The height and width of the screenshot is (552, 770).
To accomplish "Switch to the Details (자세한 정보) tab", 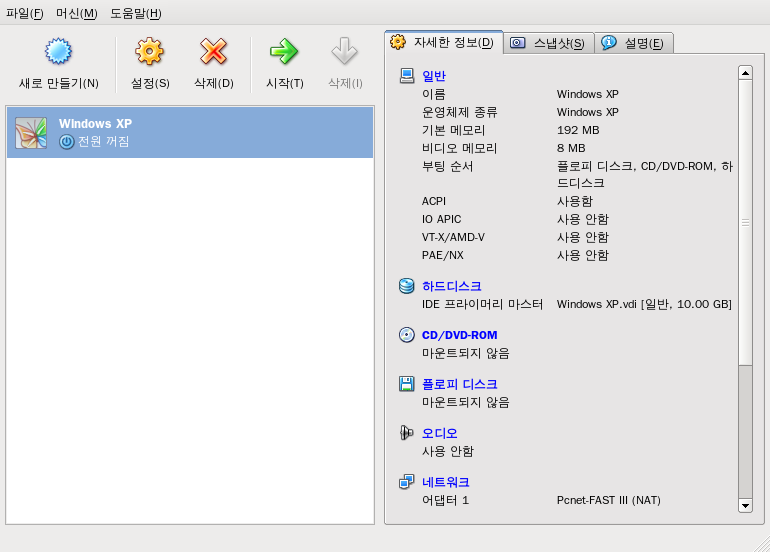I will [x=443, y=42].
